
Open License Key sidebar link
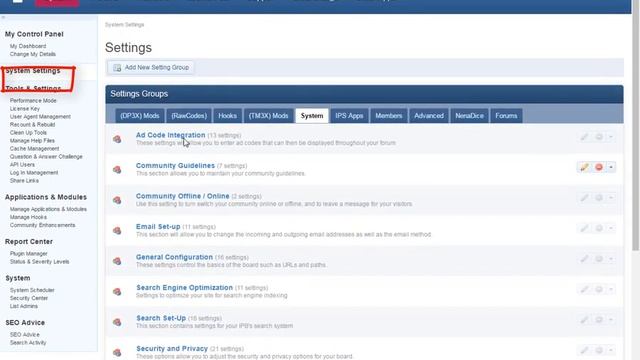click(x=24, y=109)
